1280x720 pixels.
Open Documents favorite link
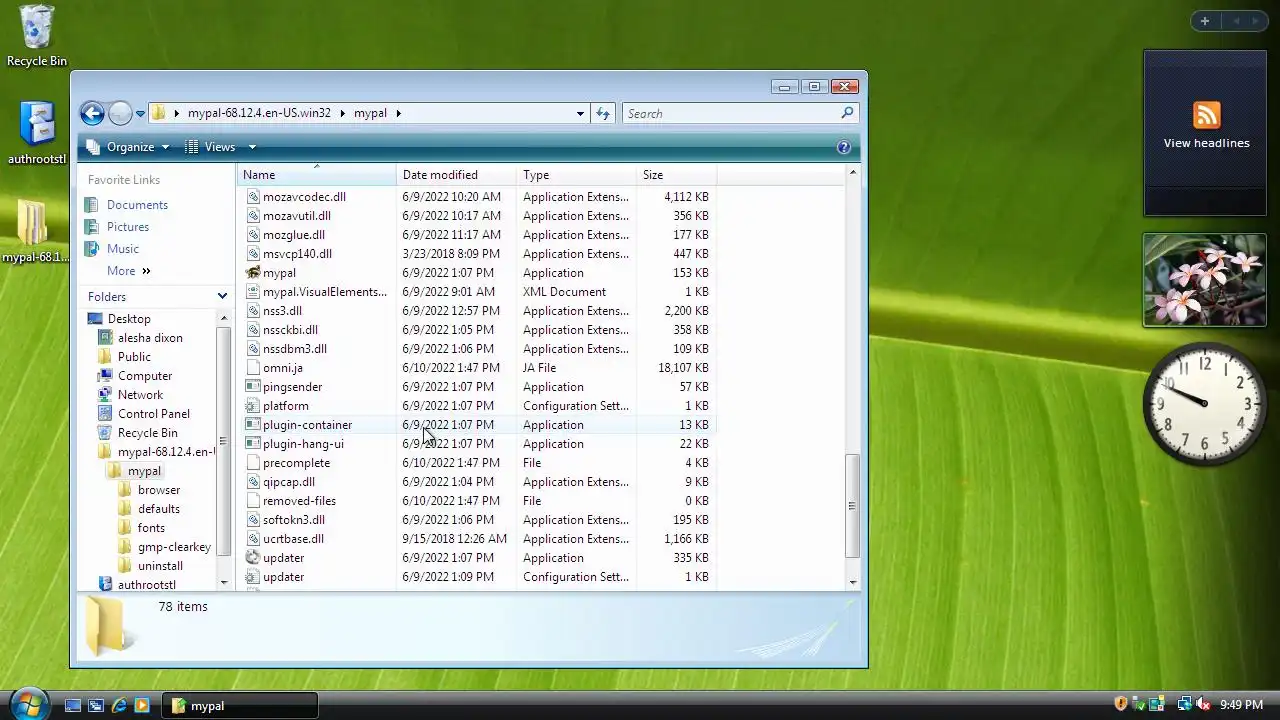pyautogui.click(x=137, y=205)
